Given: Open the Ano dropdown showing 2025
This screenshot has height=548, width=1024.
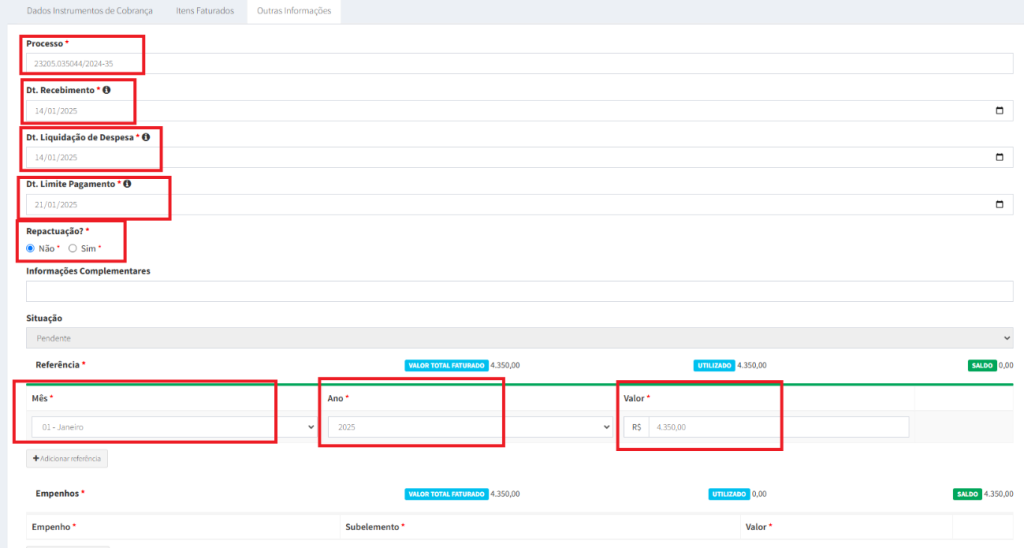Looking at the screenshot, I should click(469, 427).
